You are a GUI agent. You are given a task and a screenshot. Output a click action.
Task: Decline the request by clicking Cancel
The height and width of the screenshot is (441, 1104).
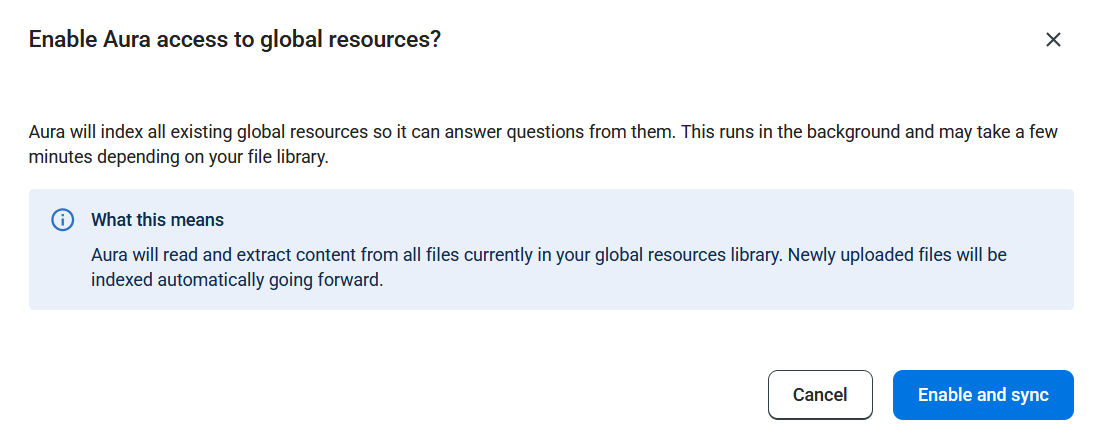[820, 395]
